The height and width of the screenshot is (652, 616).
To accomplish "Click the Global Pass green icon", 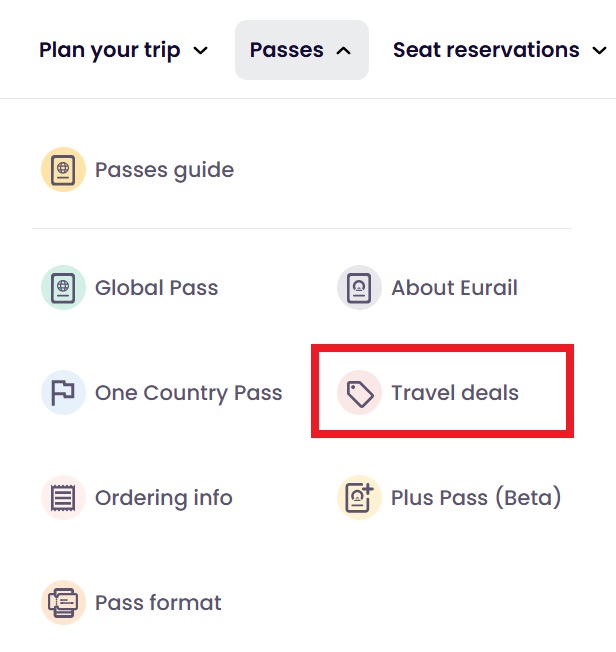I will [63, 288].
